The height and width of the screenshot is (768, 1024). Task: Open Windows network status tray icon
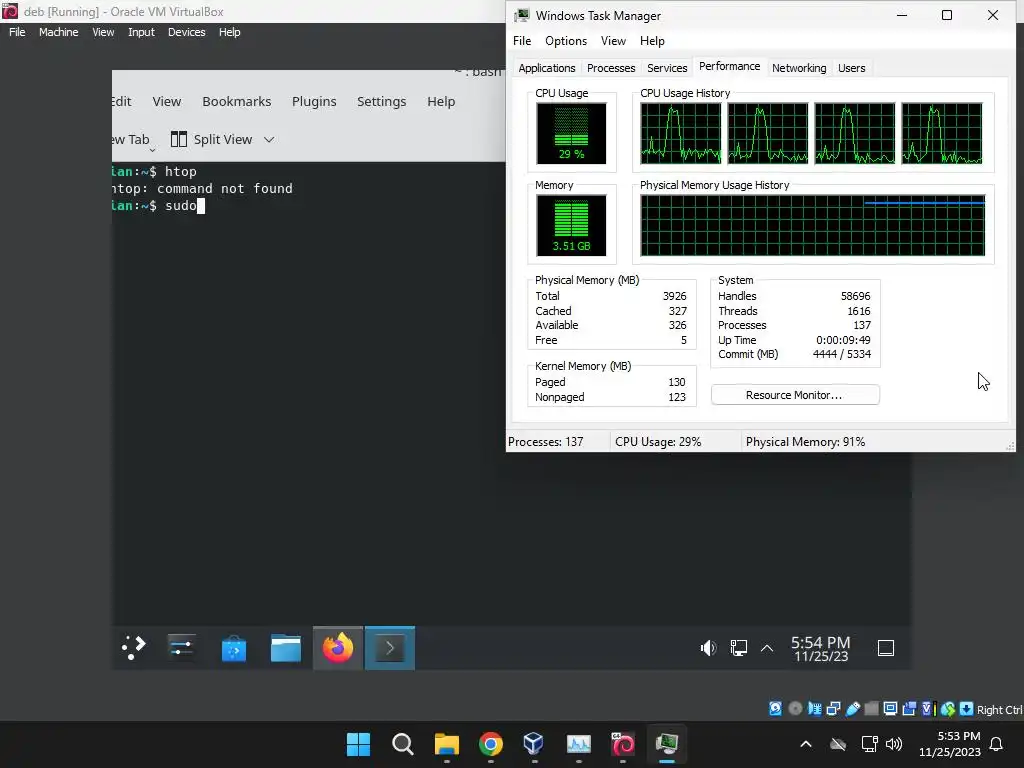[x=869, y=744]
